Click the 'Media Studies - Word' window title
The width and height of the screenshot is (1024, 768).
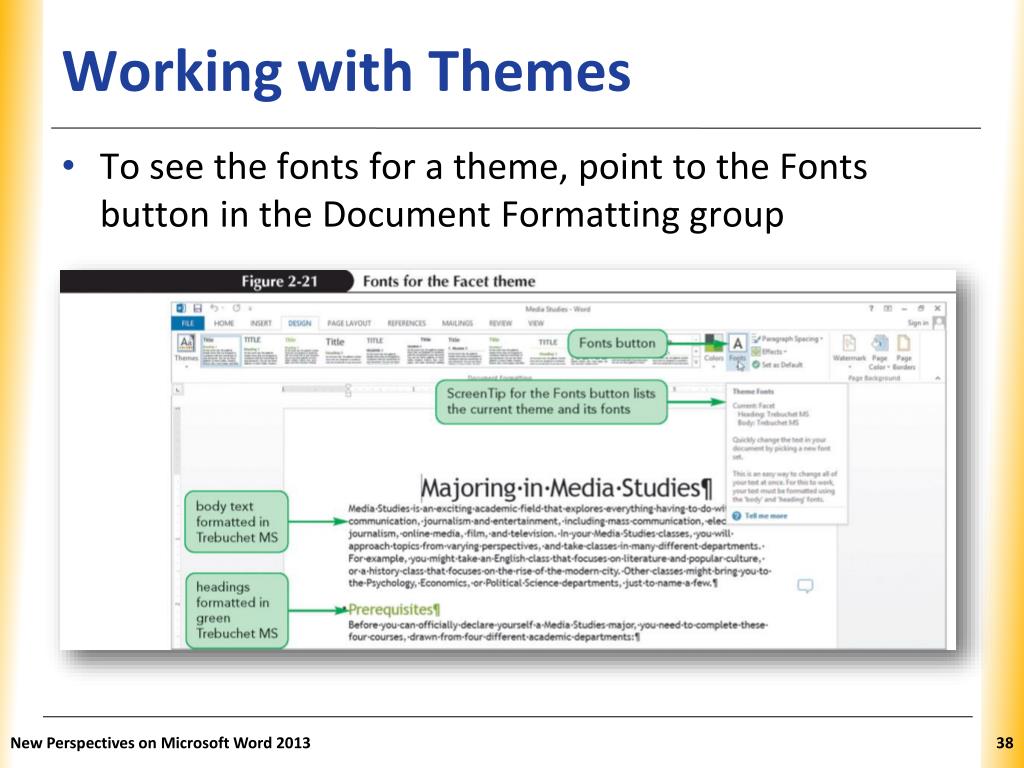(558, 309)
